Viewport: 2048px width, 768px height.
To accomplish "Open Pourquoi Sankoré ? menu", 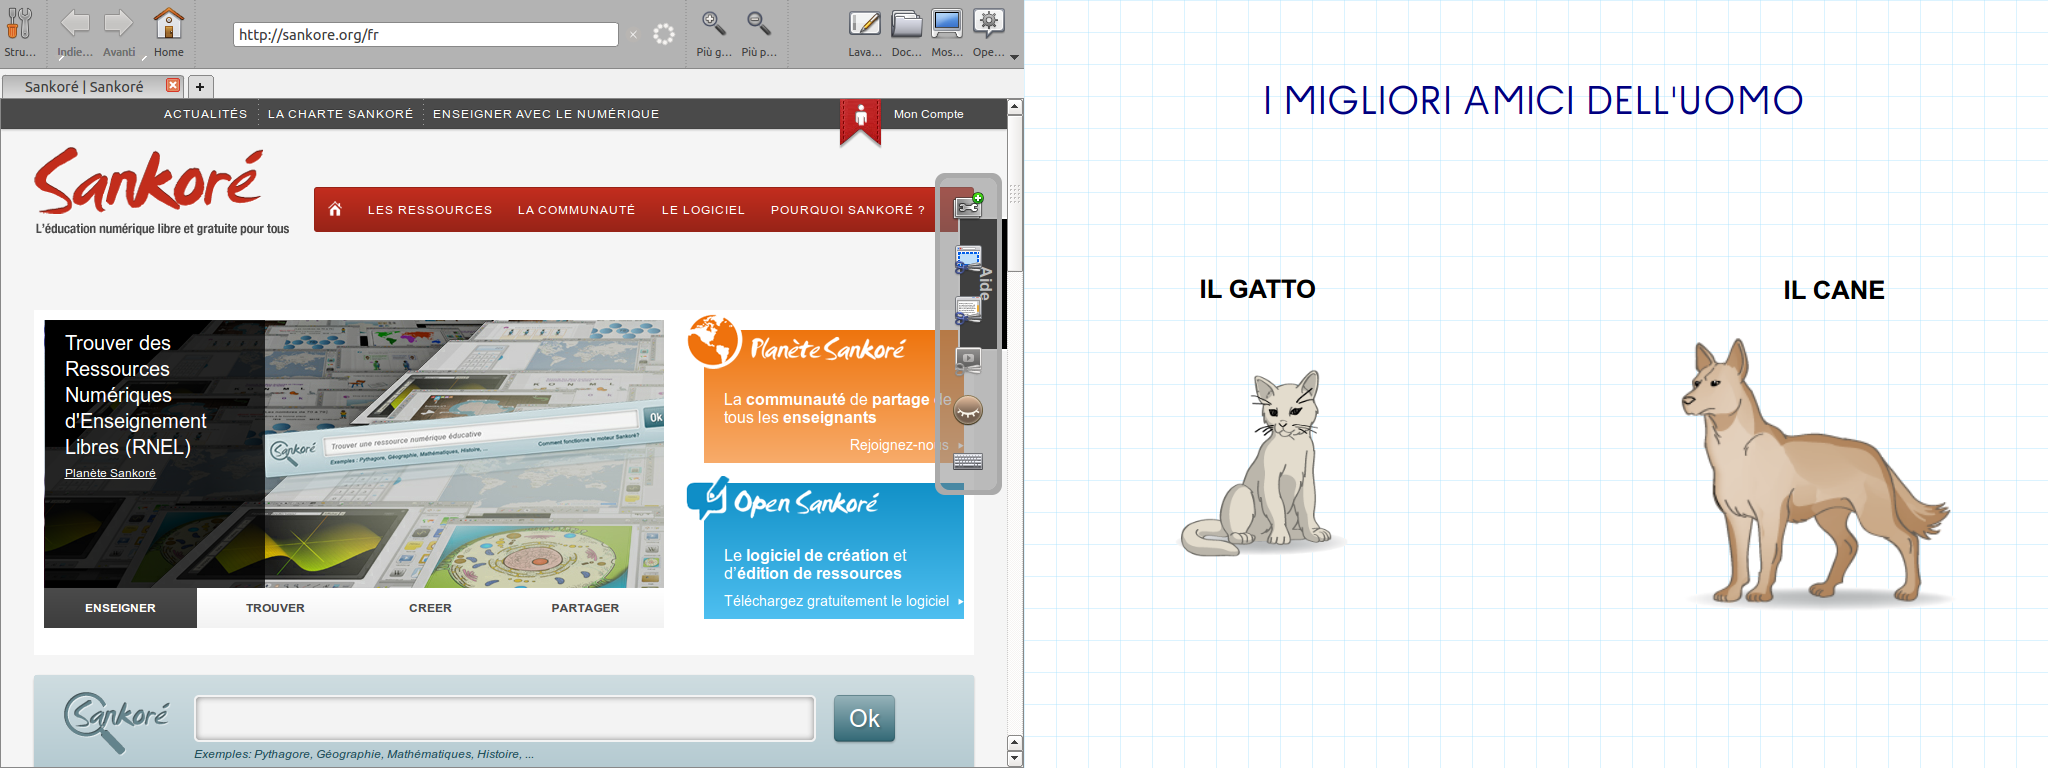I will tap(848, 210).
